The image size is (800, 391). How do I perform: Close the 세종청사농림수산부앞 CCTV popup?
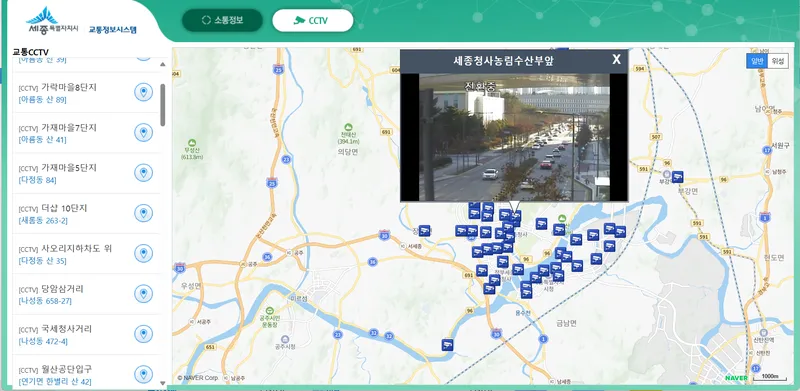tap(616, 60)
